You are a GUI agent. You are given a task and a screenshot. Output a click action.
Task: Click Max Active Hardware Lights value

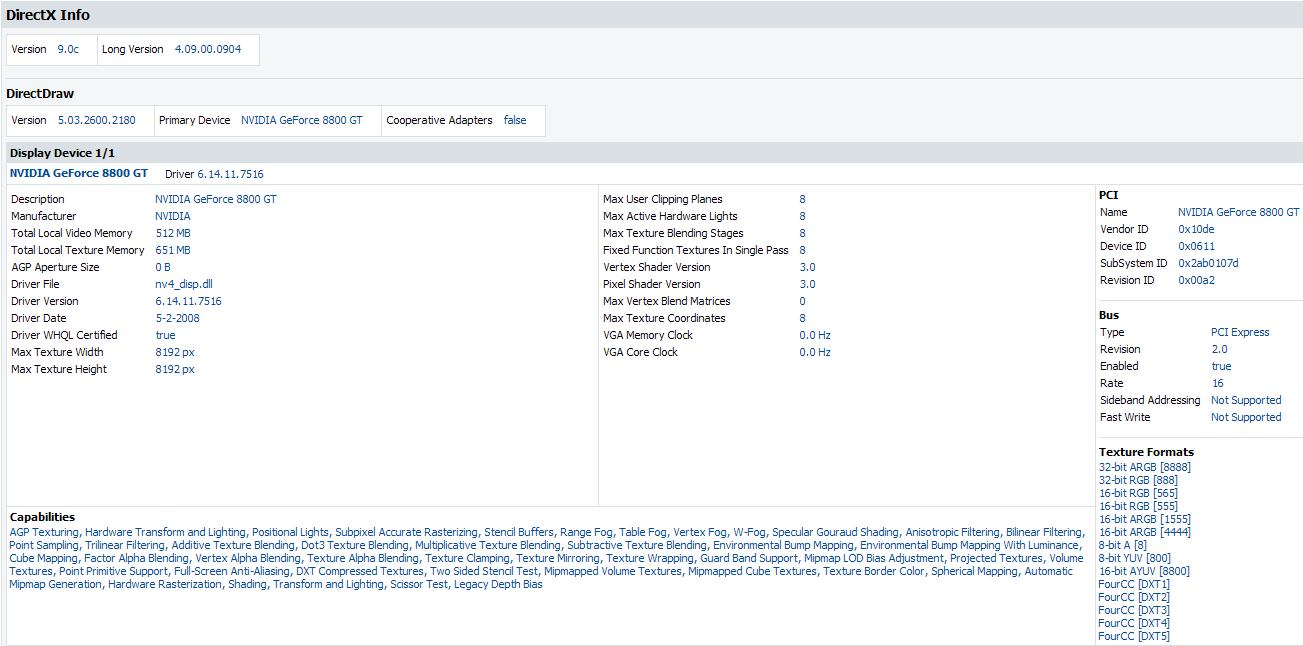802,216
